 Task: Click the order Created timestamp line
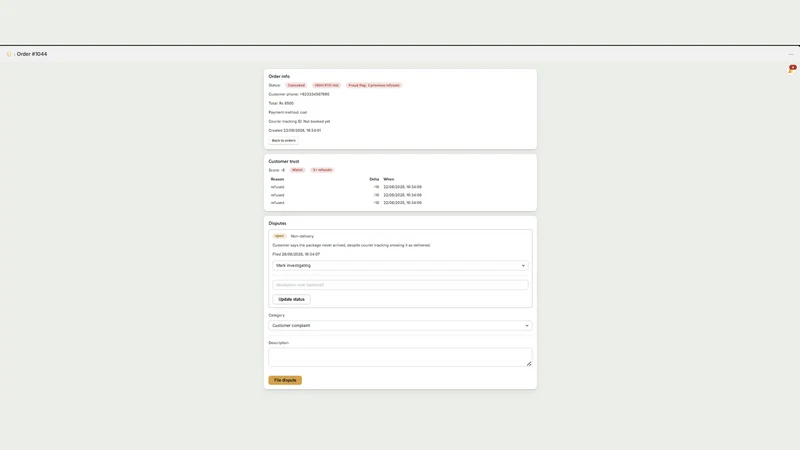tap(295, 130)
